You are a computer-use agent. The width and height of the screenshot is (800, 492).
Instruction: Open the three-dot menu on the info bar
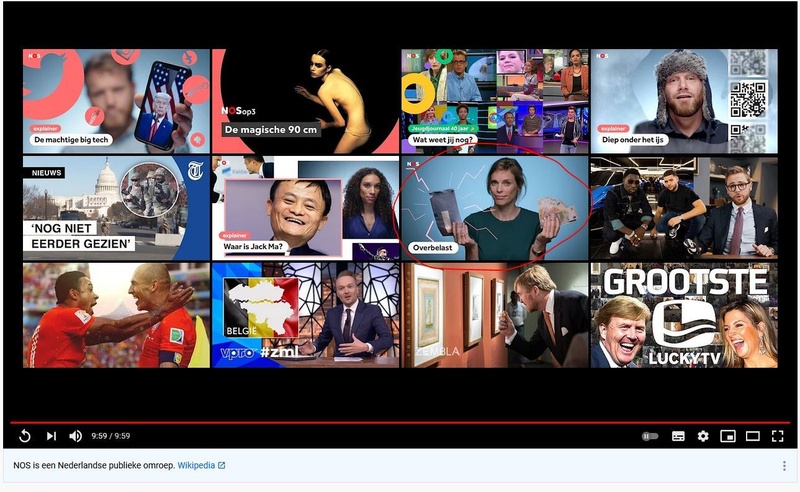click(x=784, y=465)
